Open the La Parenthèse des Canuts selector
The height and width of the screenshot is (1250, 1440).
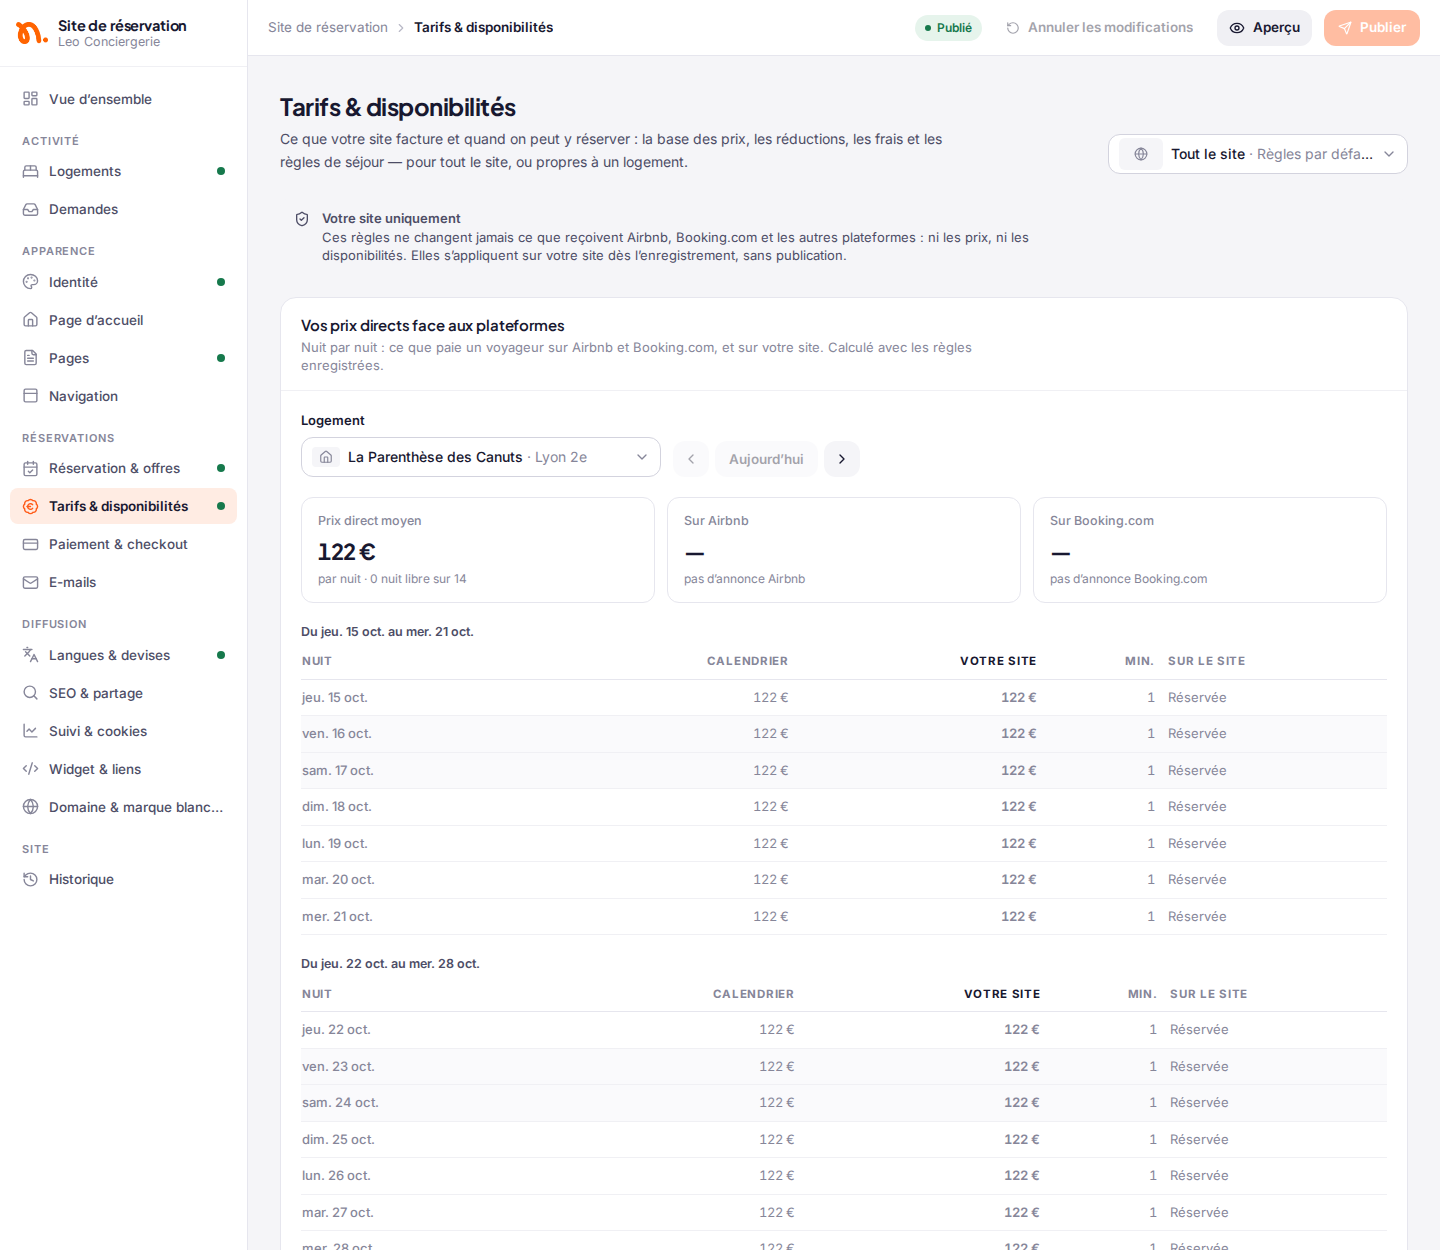481,457
